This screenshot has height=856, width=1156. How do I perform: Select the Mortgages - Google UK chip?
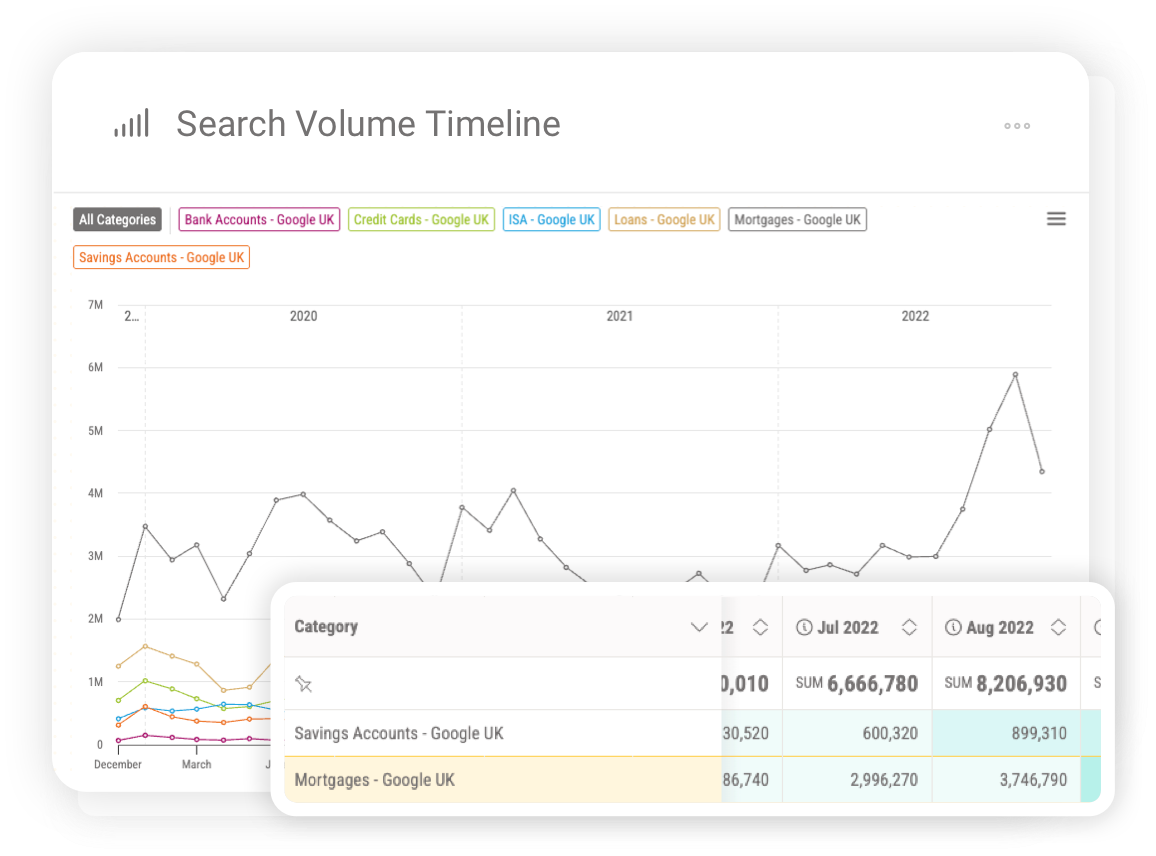[797, 219]
